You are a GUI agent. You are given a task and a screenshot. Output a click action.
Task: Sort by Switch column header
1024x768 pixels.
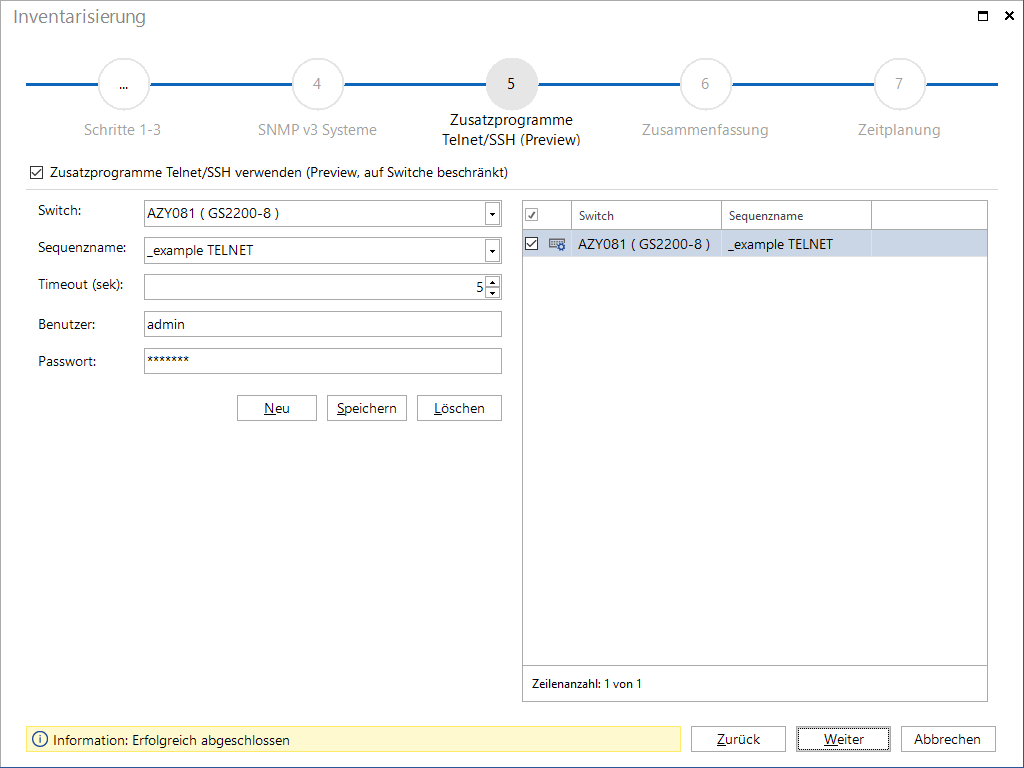pyautogui.click(x=646, y=216)
